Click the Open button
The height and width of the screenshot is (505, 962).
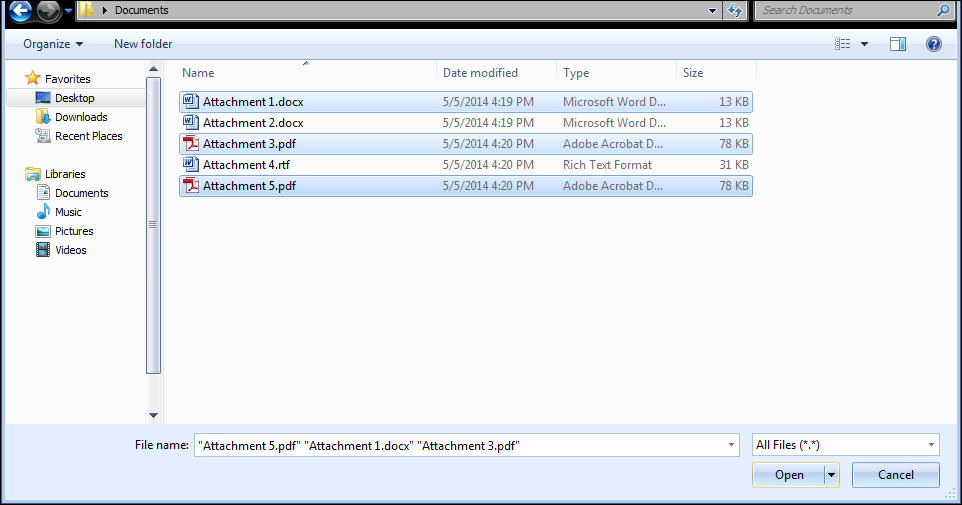pos(788,475)
